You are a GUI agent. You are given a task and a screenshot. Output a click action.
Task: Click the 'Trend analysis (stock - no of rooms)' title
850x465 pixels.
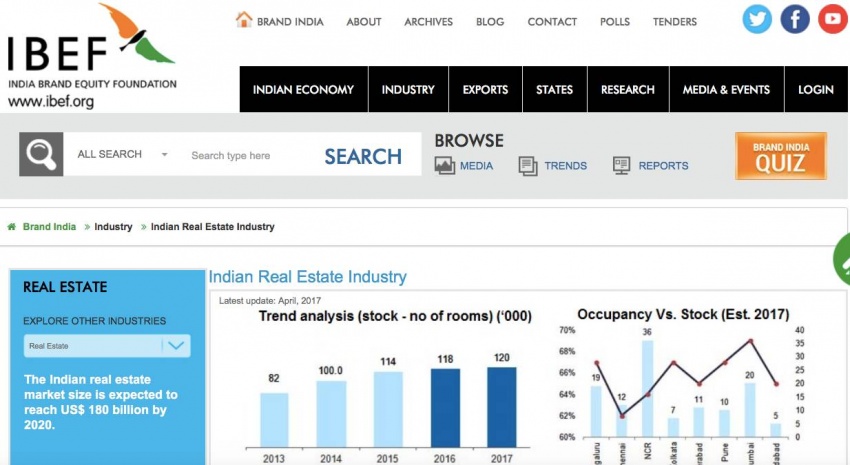395,316
